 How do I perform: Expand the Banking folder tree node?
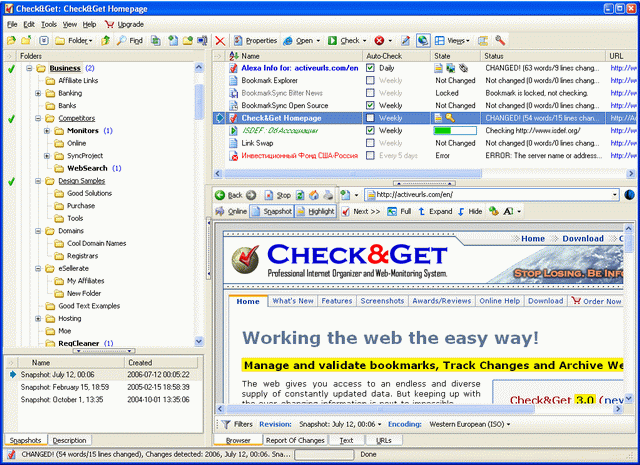pyautogui.click(x=37, y=93)
